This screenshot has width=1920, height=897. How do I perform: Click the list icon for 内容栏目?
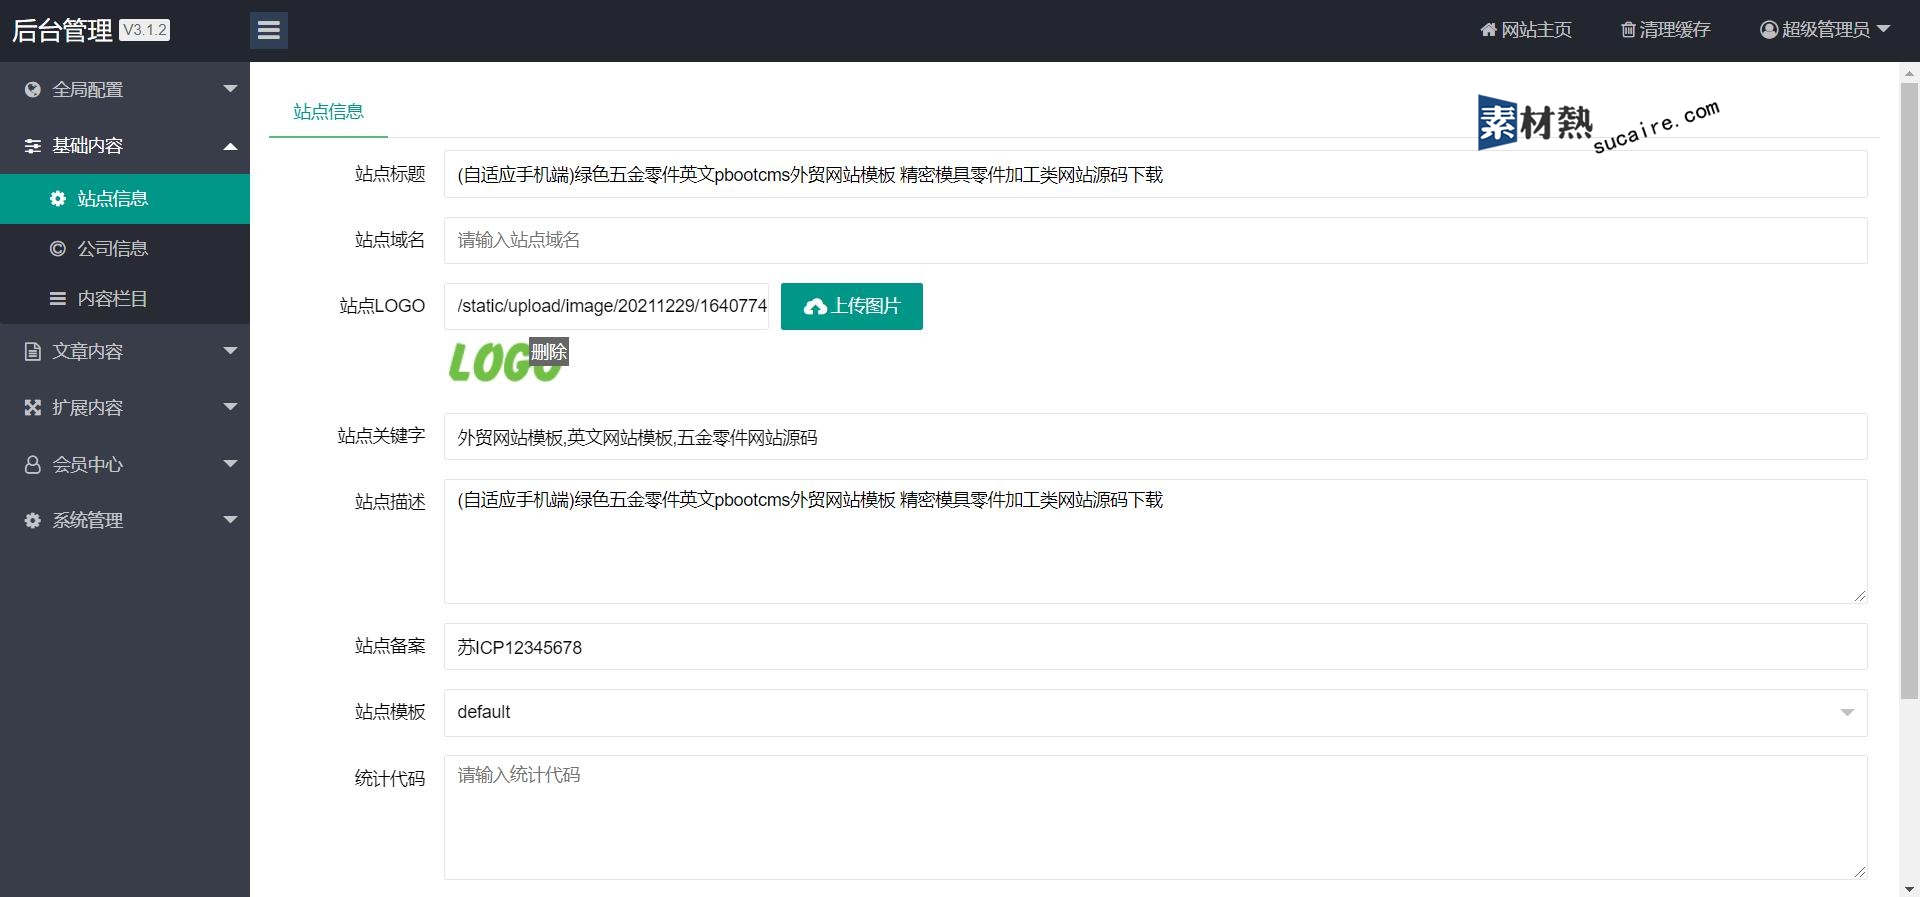pyautogui.click(x=58, y=298)
